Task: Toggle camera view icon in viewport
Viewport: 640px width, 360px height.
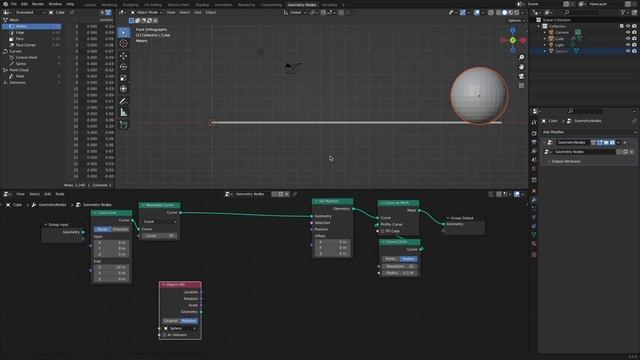Action: tap(521, 76)
